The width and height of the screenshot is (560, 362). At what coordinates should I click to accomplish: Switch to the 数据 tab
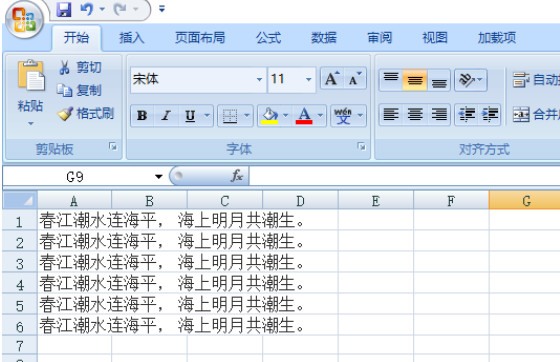pyautogui.click(x=324, y=37)
